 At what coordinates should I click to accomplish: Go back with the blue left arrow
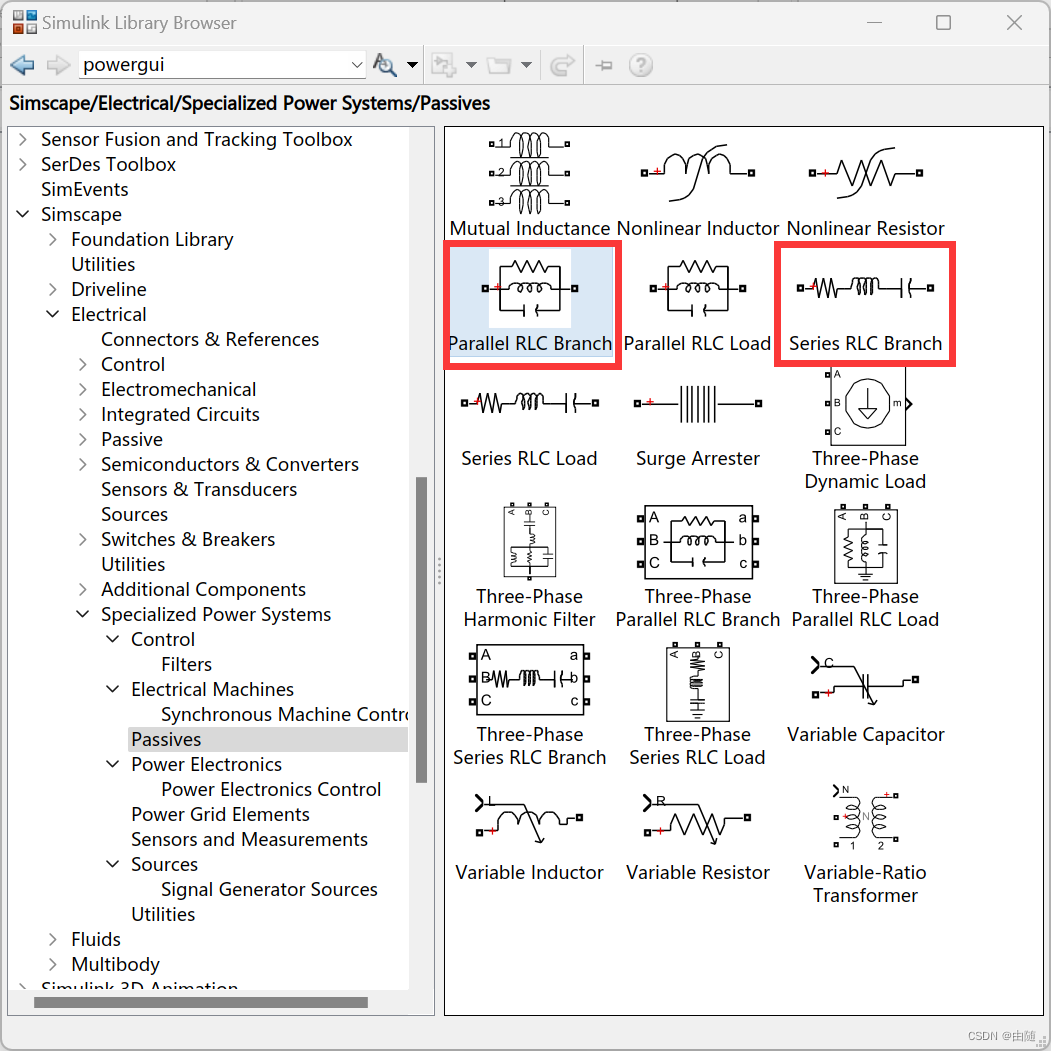click(23, 65)
